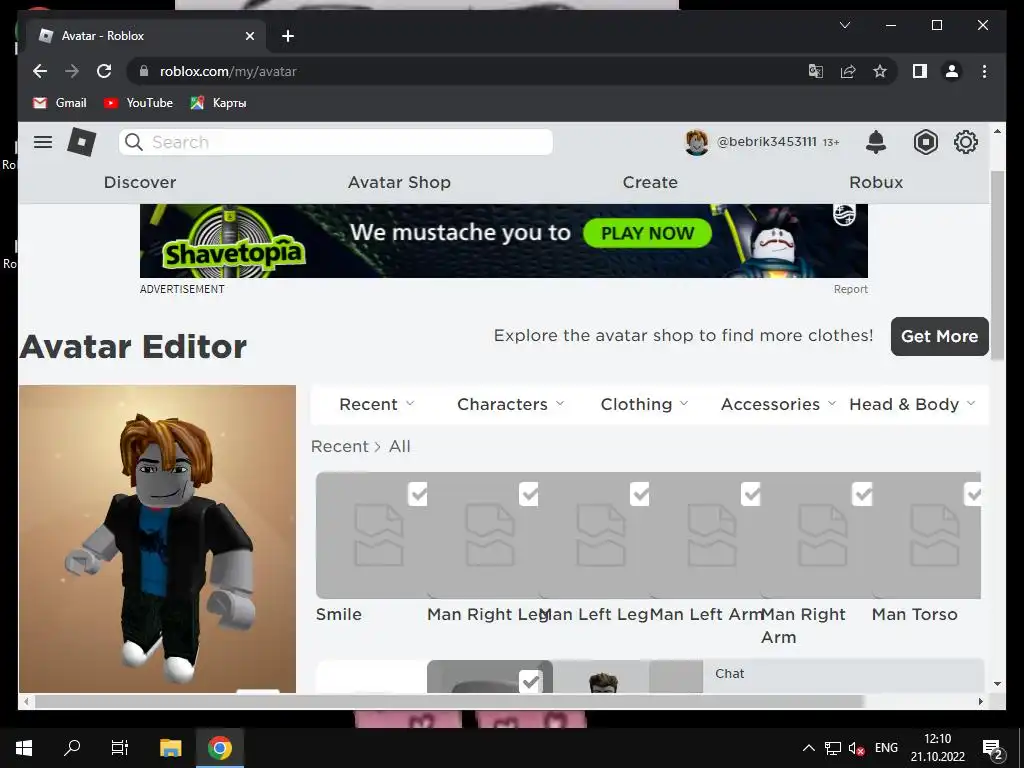The image size is (1024, 768).
Task: Share this page from the address bar
Action: coord(848,71)
